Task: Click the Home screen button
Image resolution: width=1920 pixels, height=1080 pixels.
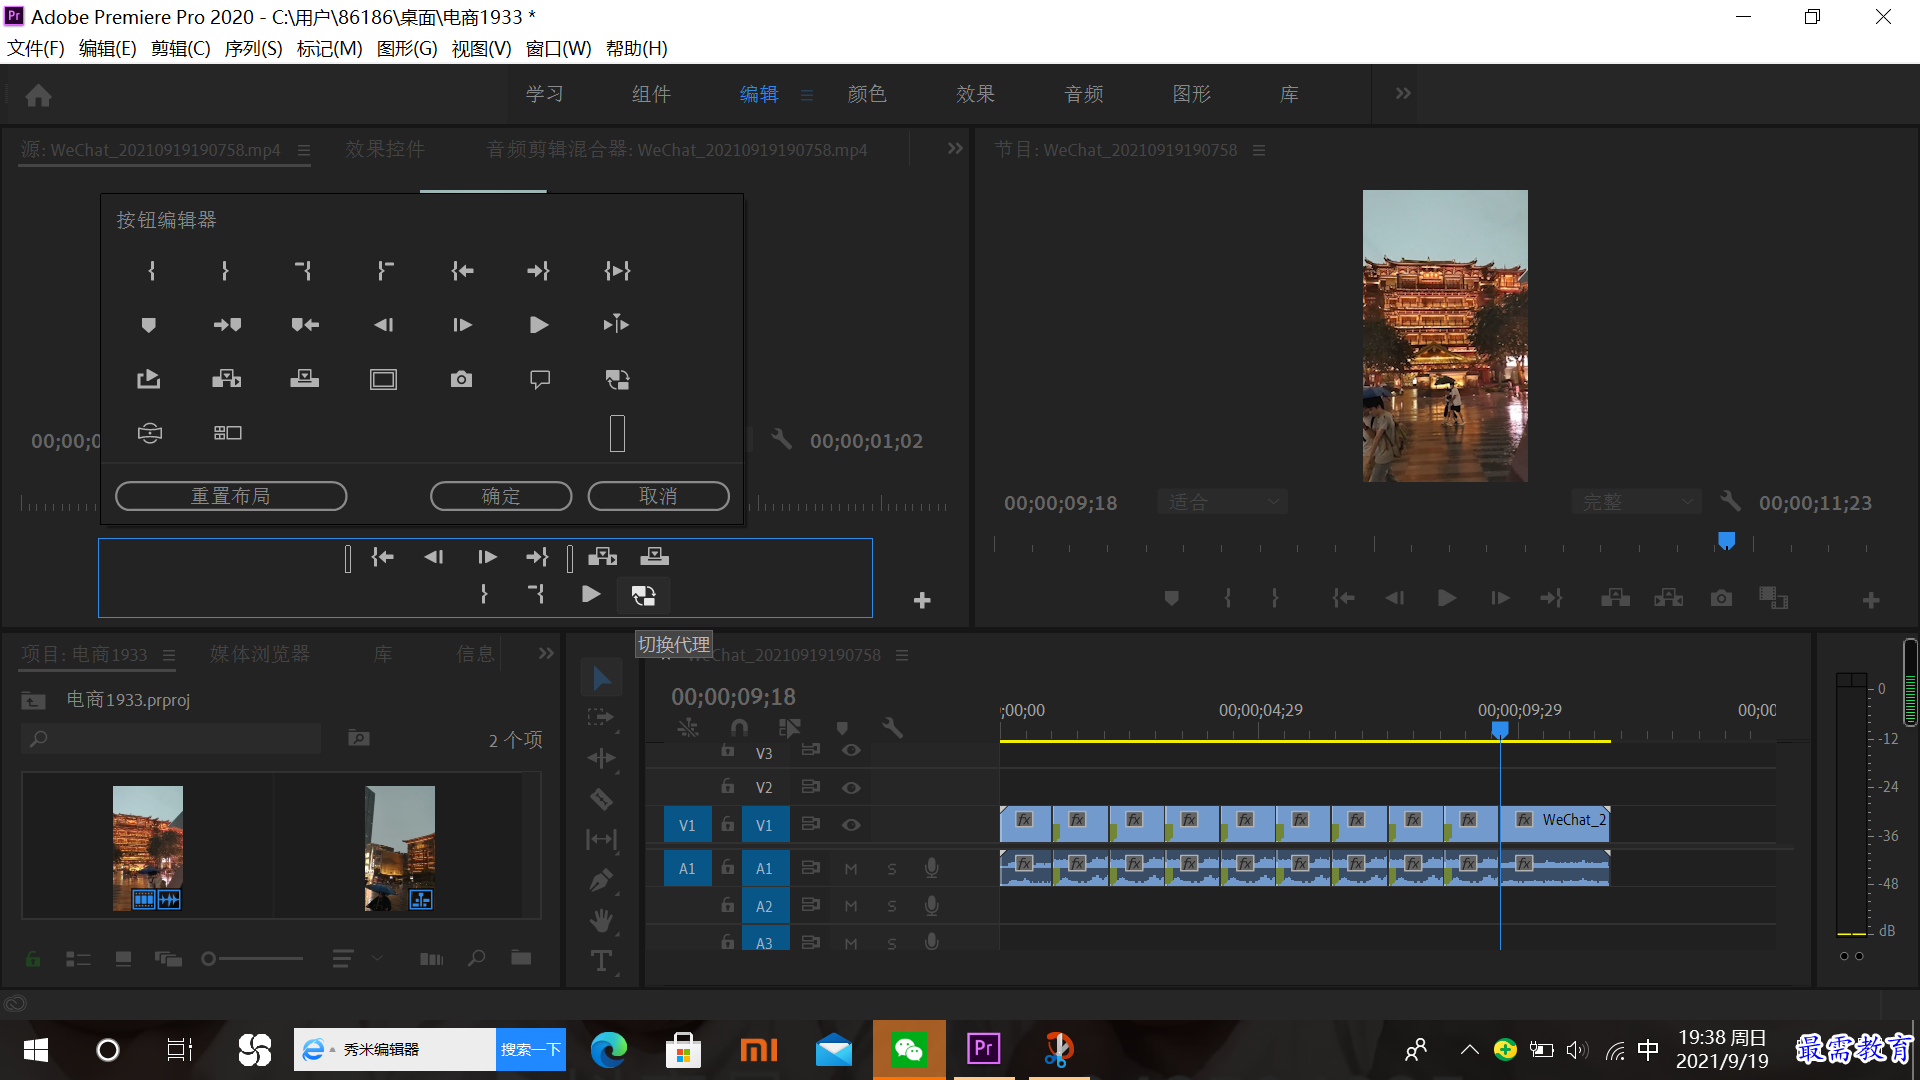Action: tap(39, 95)
